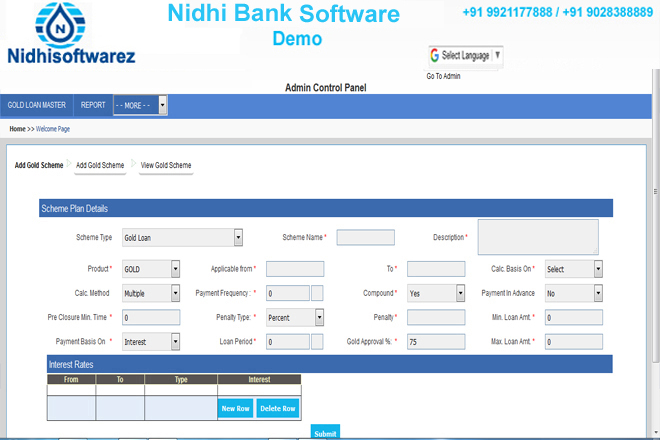Click the Type cell in Interest Rates
This screenshot has height=440, width=660.
point(181,408)
